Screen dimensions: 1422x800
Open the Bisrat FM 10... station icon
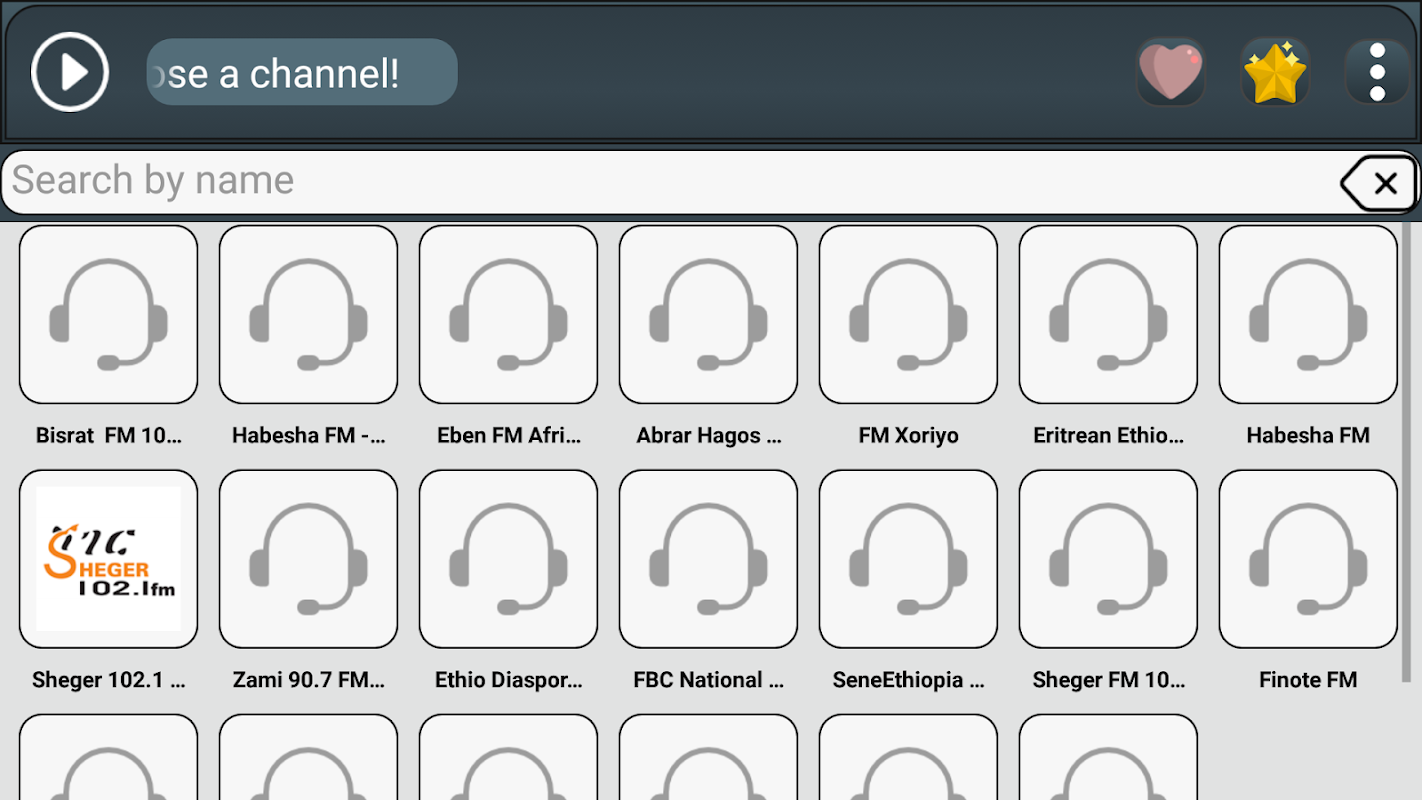click(109, 314)
